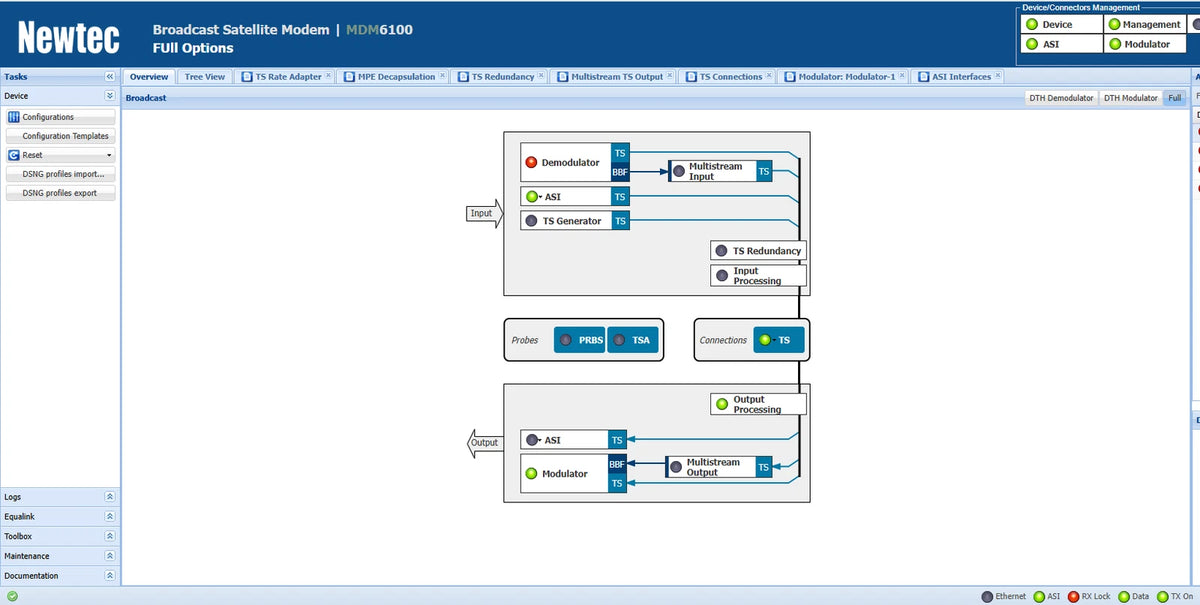Switch to the Tree View tab
1200x605 pixels.
point(205,77)
